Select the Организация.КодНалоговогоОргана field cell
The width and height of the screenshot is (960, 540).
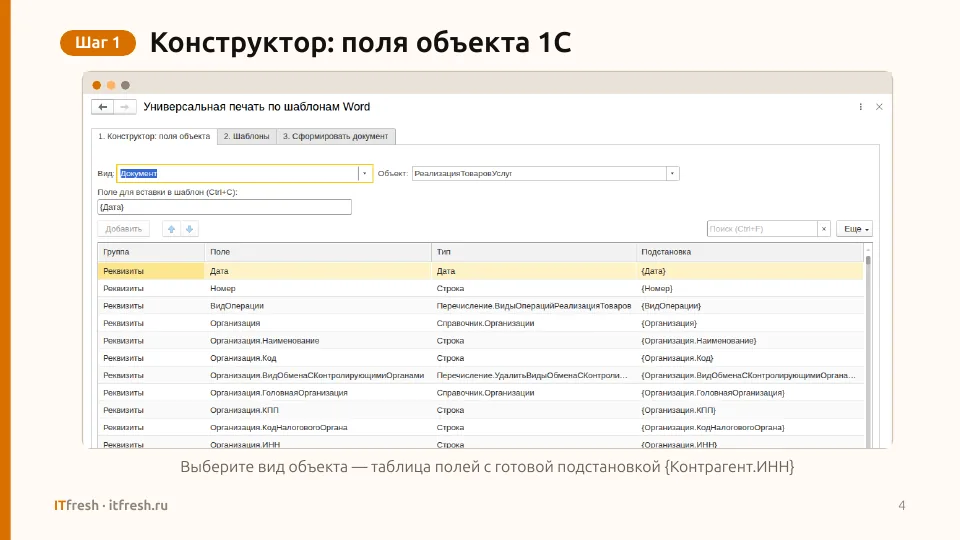point(318,428)
